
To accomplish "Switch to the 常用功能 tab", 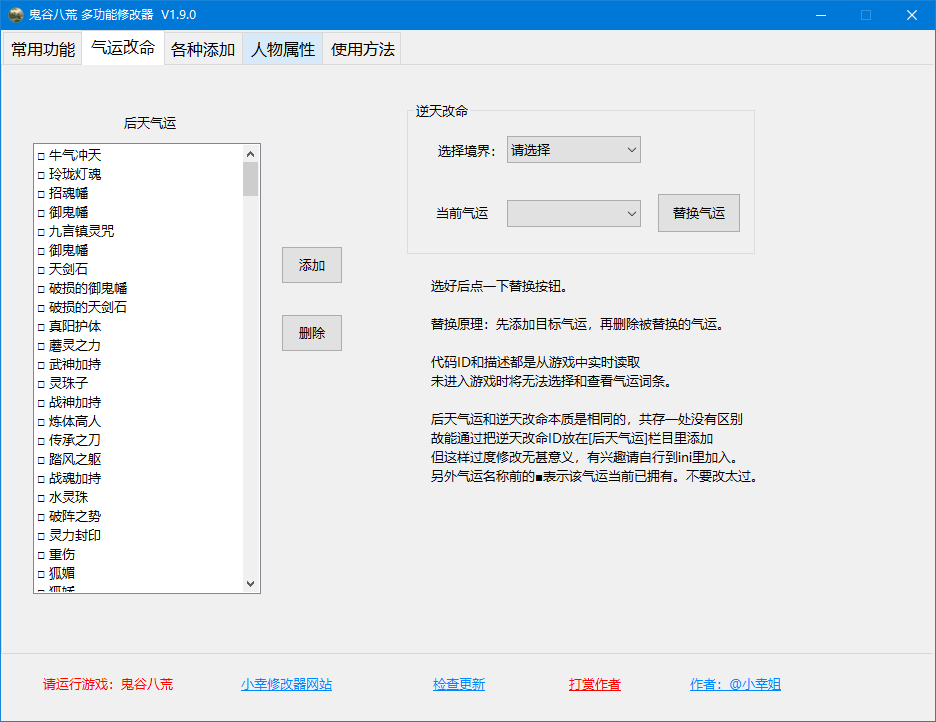I will [x=42, y=49].
